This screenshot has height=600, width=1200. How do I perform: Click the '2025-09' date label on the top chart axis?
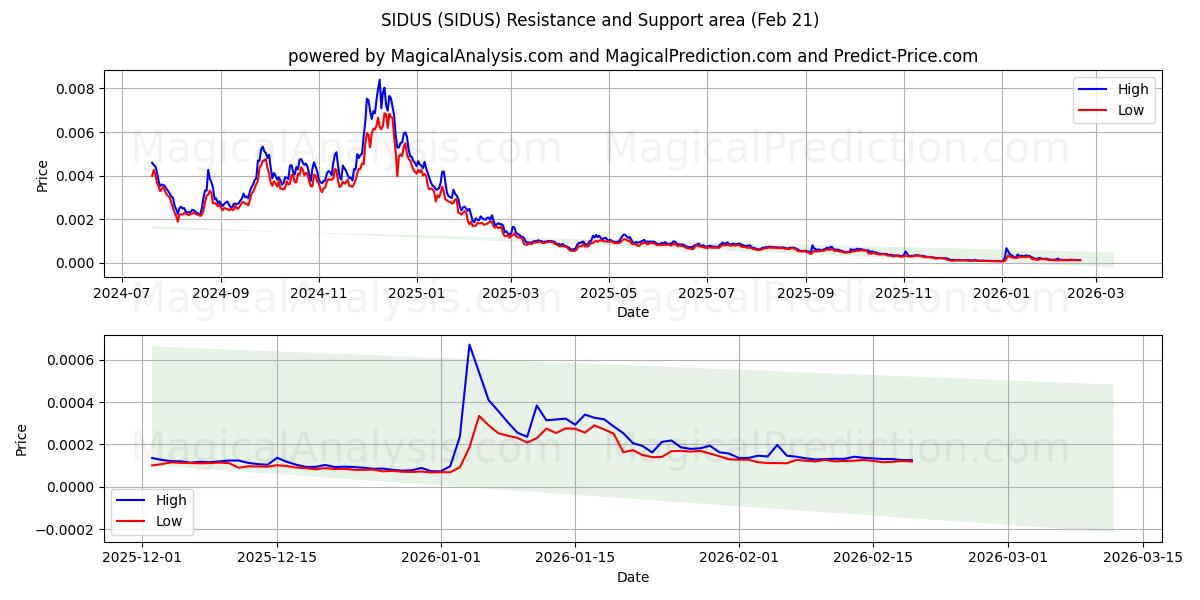click(806, 293)
